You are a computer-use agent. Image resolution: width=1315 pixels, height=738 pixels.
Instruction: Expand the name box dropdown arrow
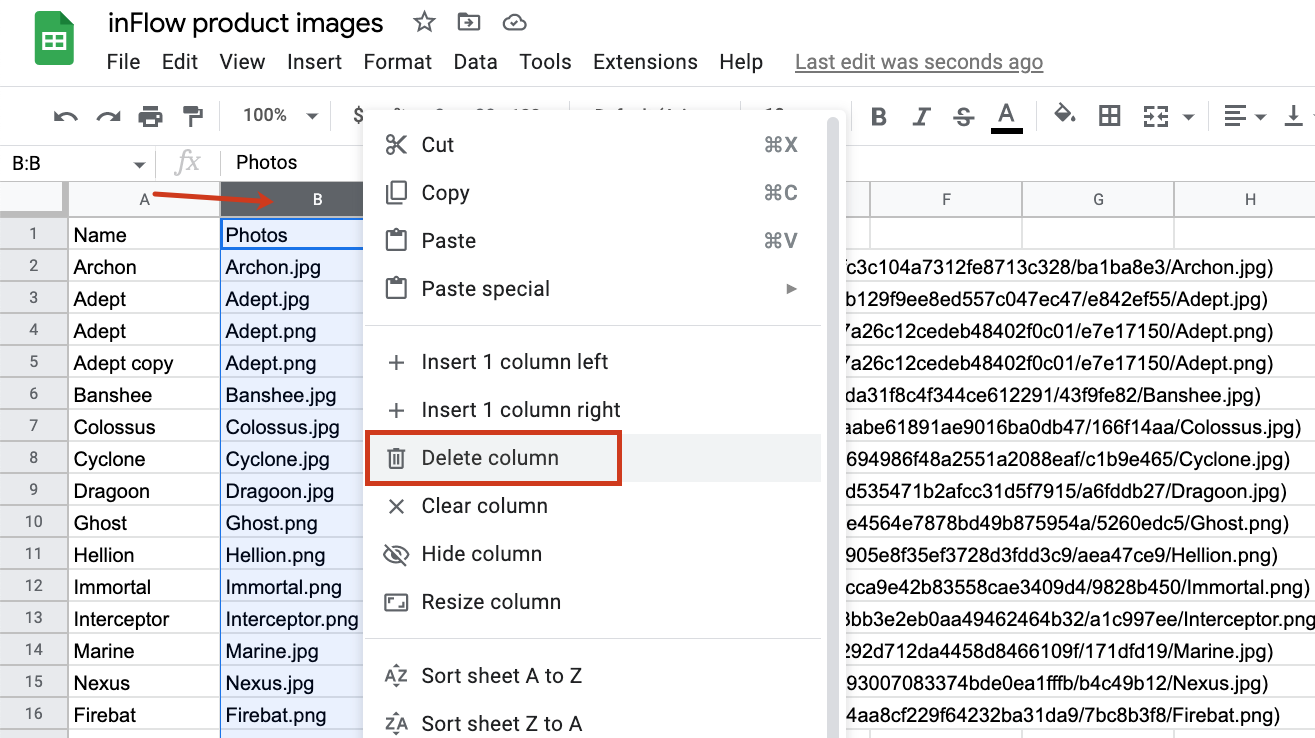(x=139, y=164)
